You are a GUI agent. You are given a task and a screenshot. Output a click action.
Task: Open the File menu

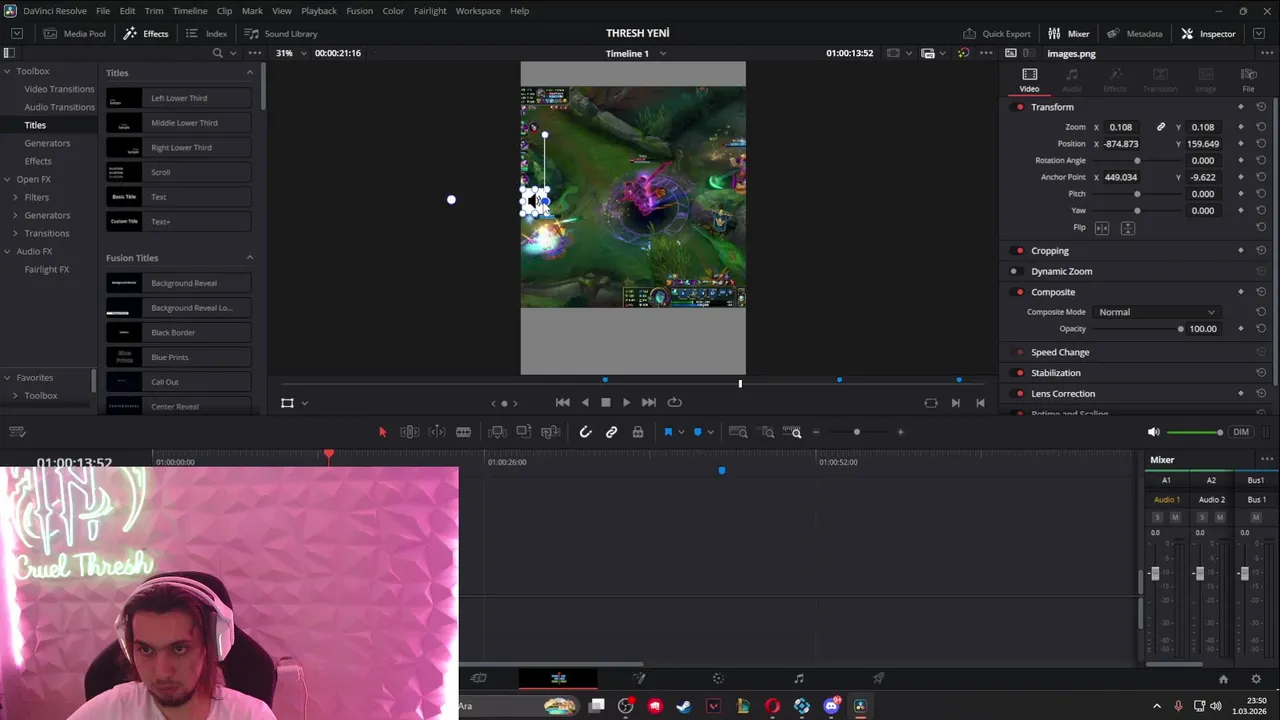[x=103, y=11]
